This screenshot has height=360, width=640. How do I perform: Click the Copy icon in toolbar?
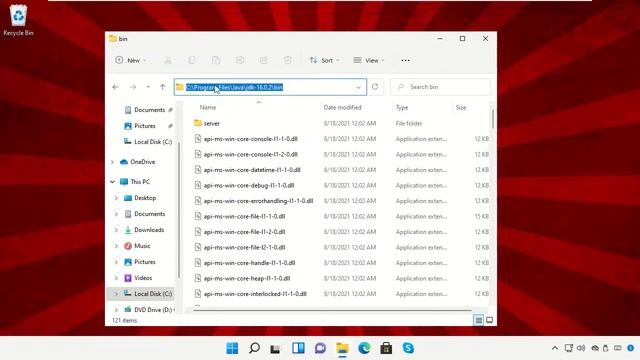point(191,60)
